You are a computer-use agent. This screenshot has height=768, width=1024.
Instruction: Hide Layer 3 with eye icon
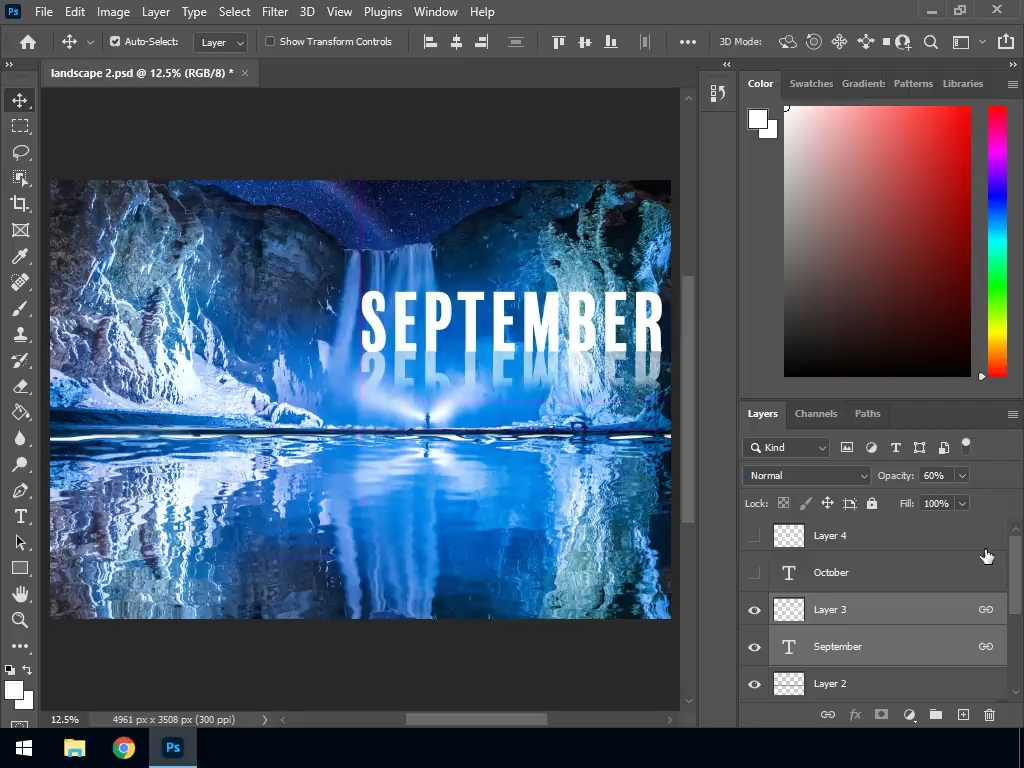(754, 610)
